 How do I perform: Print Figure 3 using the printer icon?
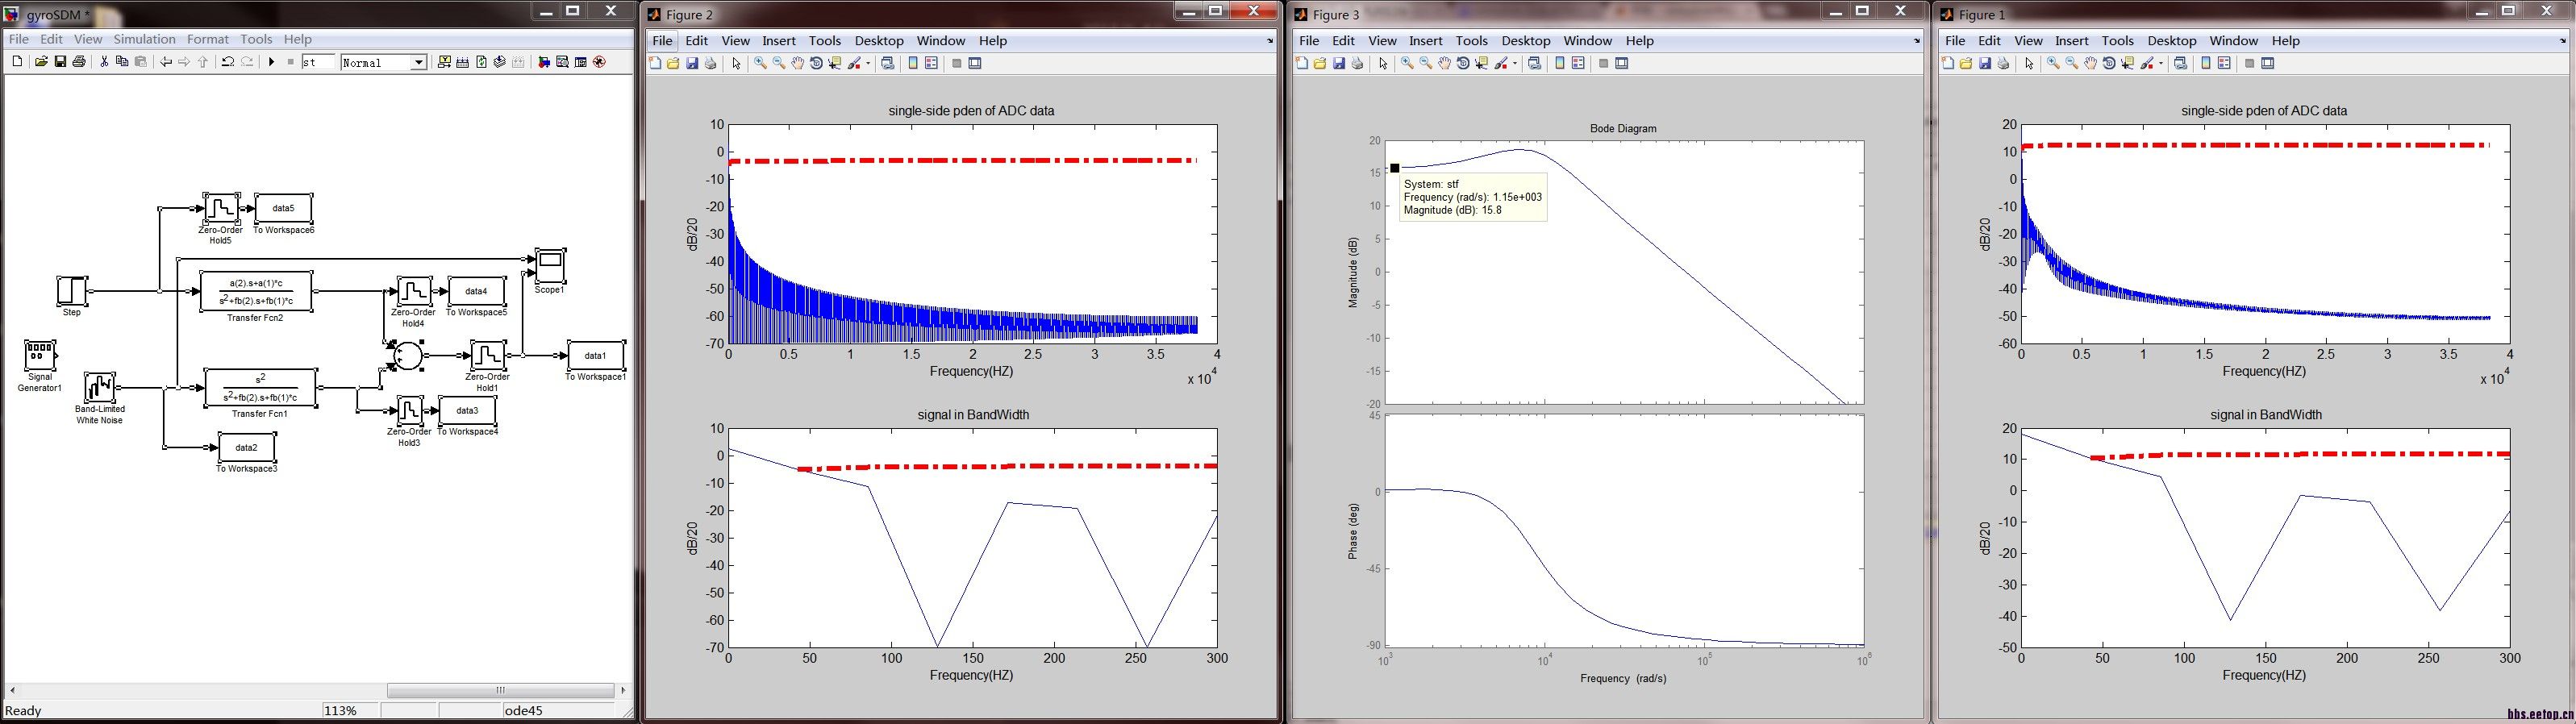(x=1357, y=63)
